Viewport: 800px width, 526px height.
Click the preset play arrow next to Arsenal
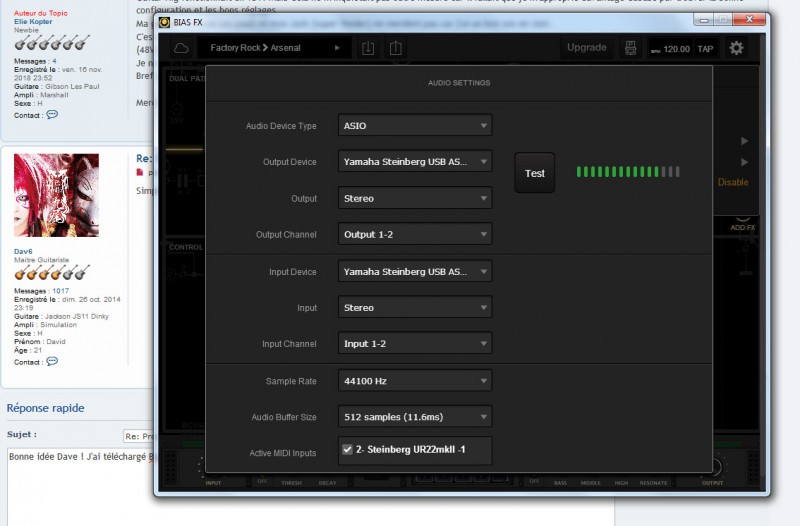337,48
